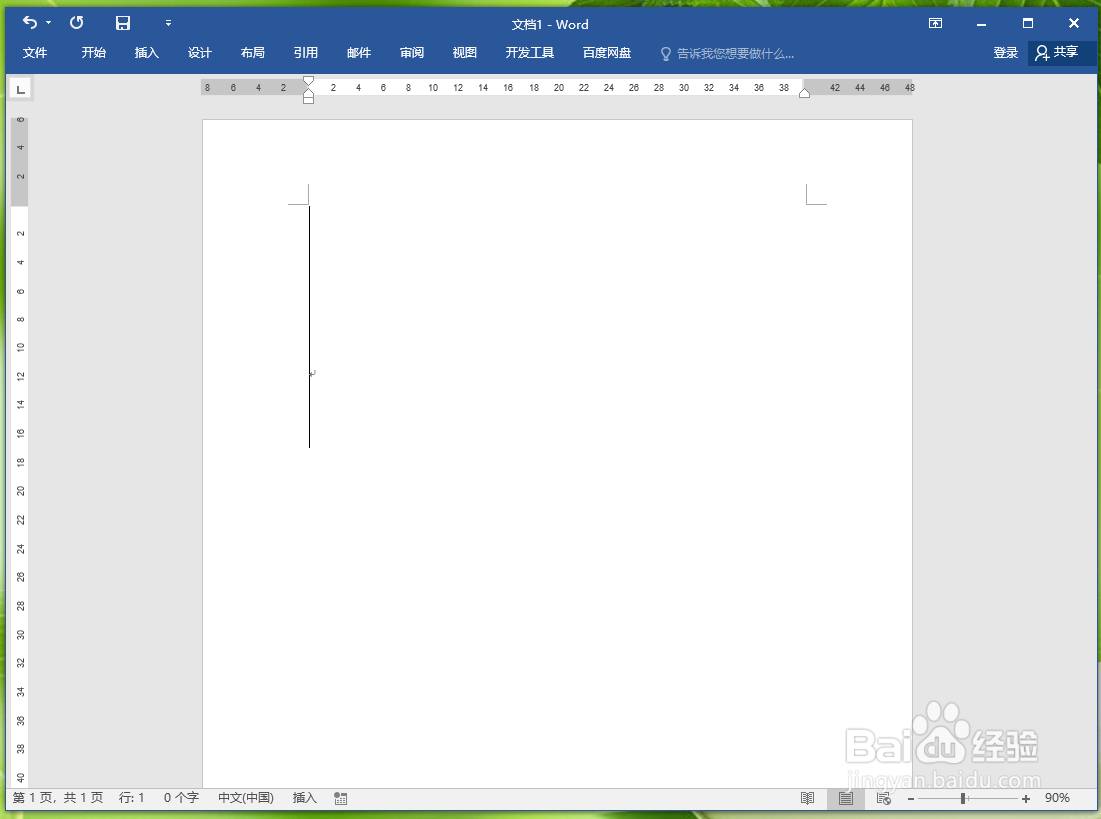Click the 告诉我您想要做什么 search box
The image size is (1101, 819).
tap(735, 53)
